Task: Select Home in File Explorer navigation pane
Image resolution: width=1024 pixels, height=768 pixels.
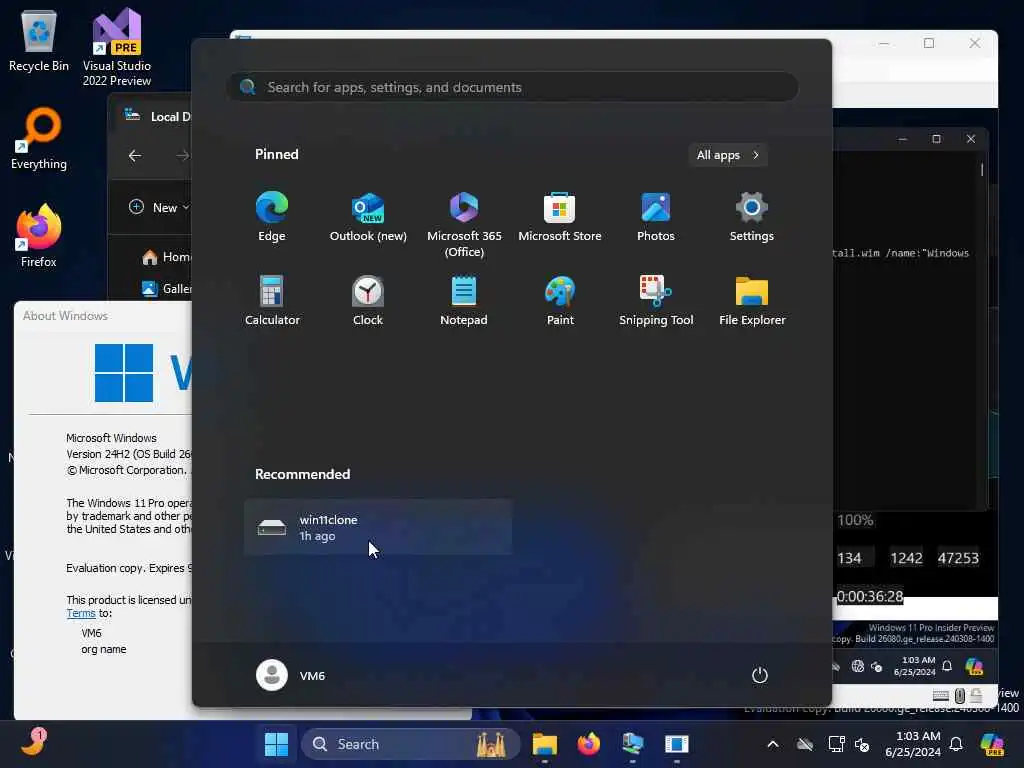Action: pos(167,257)
